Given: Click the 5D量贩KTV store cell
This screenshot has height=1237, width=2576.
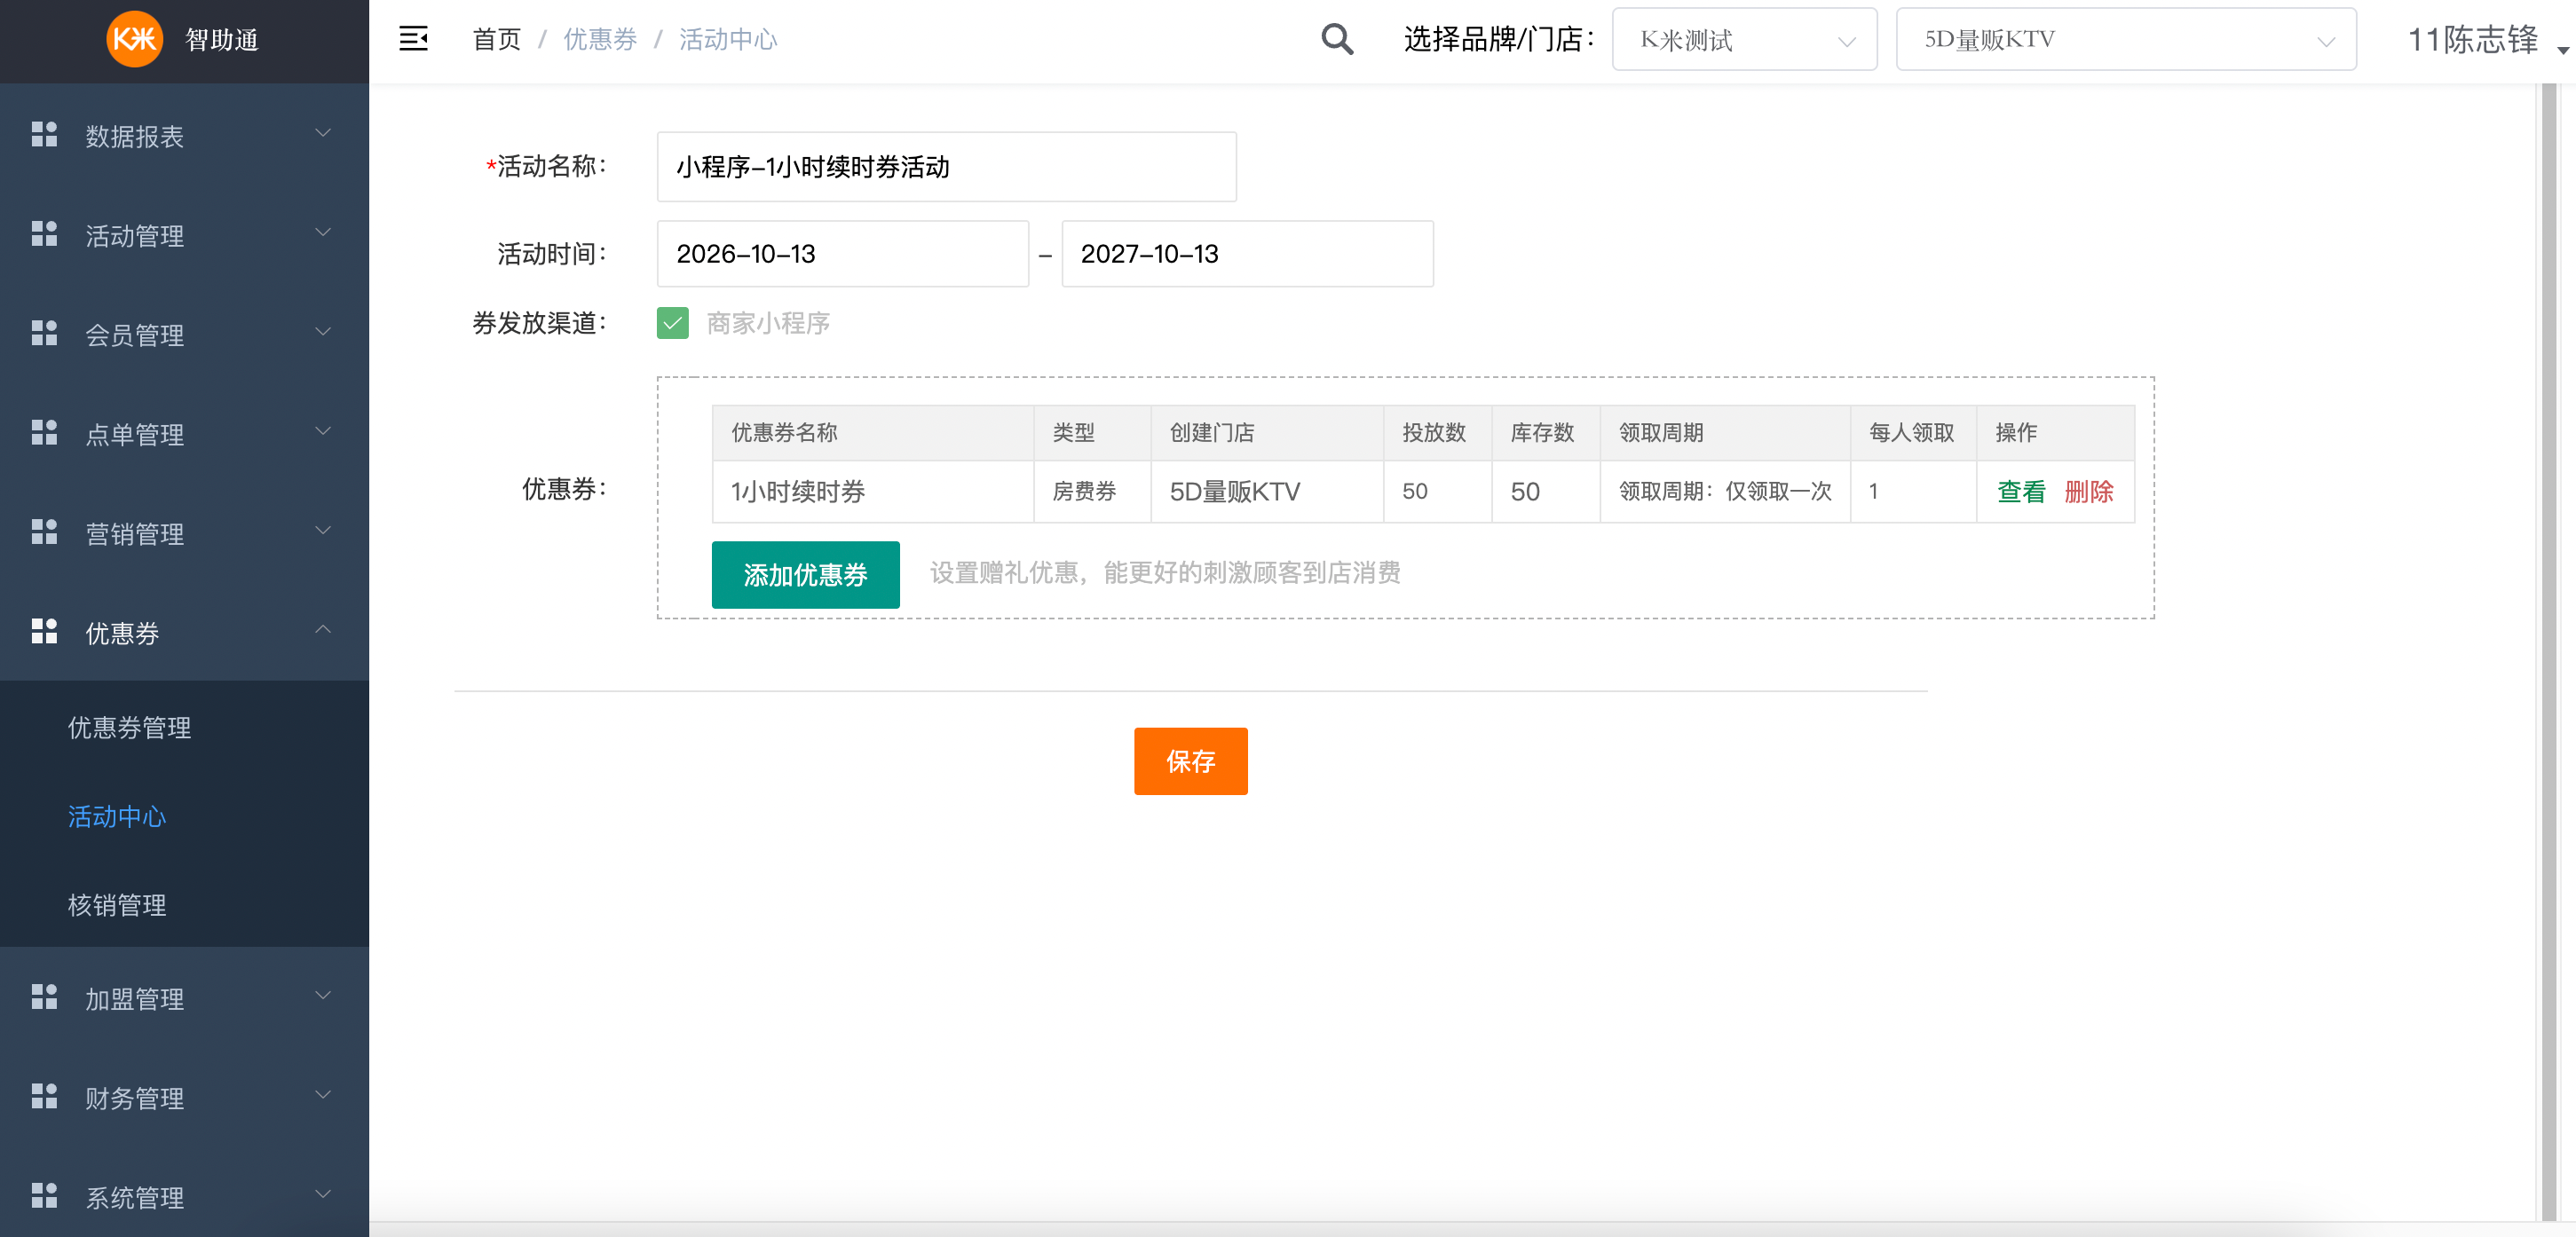Looking at the screenshot, I should pos(1267,492).
